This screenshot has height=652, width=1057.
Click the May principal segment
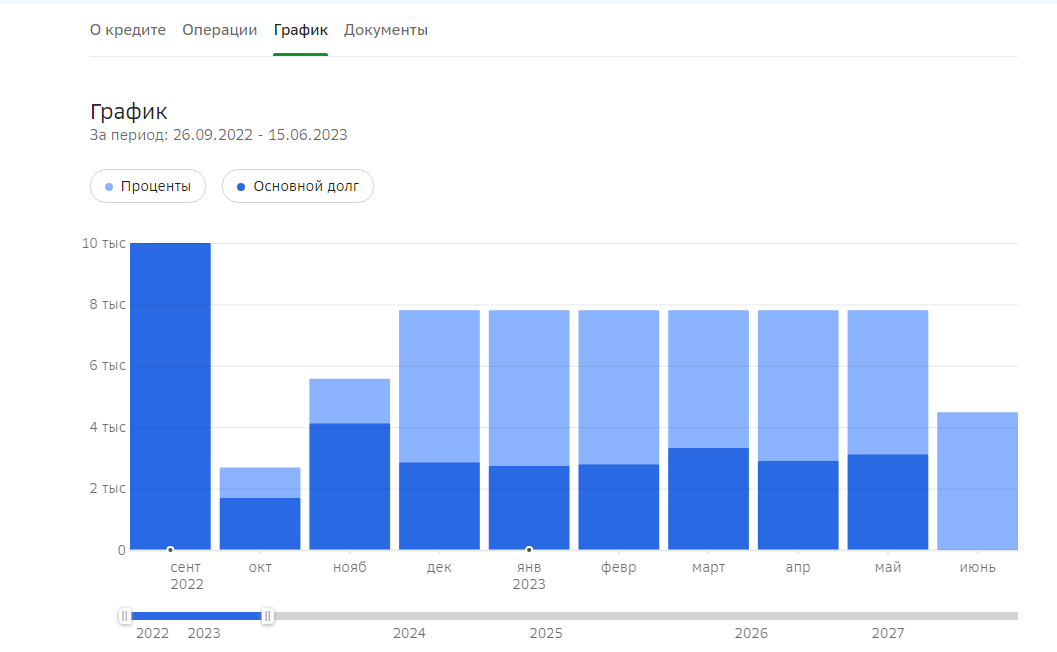[888, 502]
